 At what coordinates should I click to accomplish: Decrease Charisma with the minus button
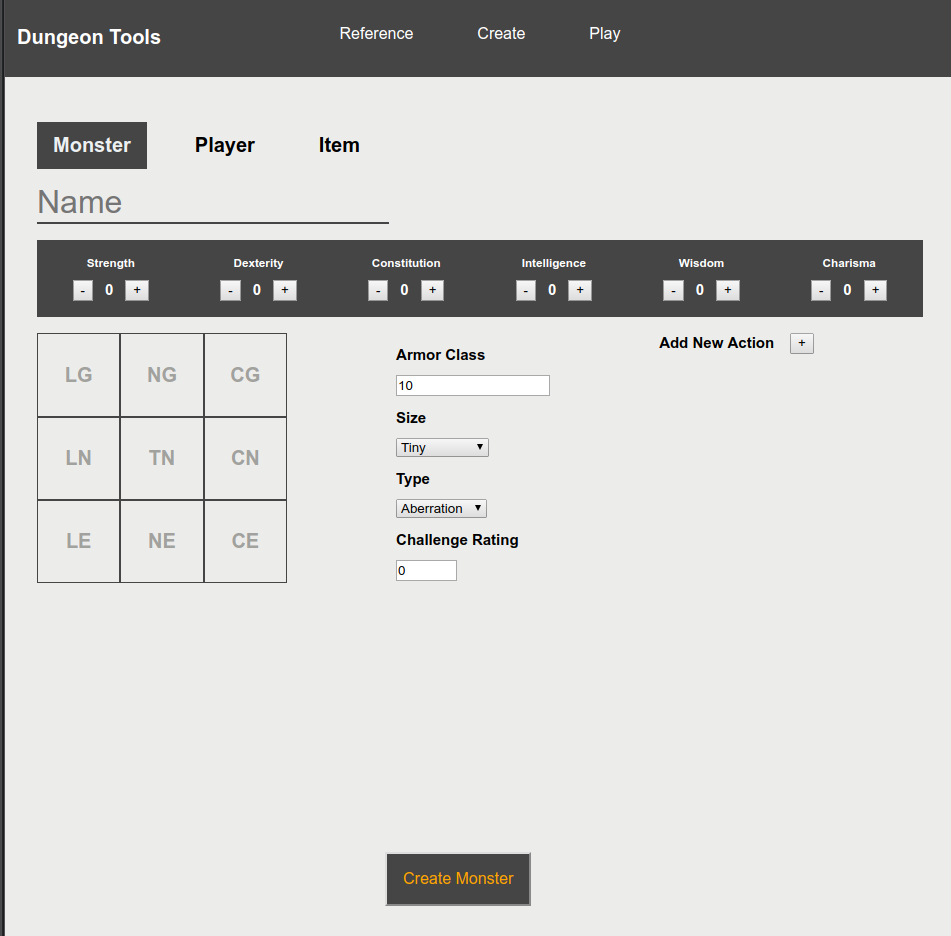(x=821, y=290)
